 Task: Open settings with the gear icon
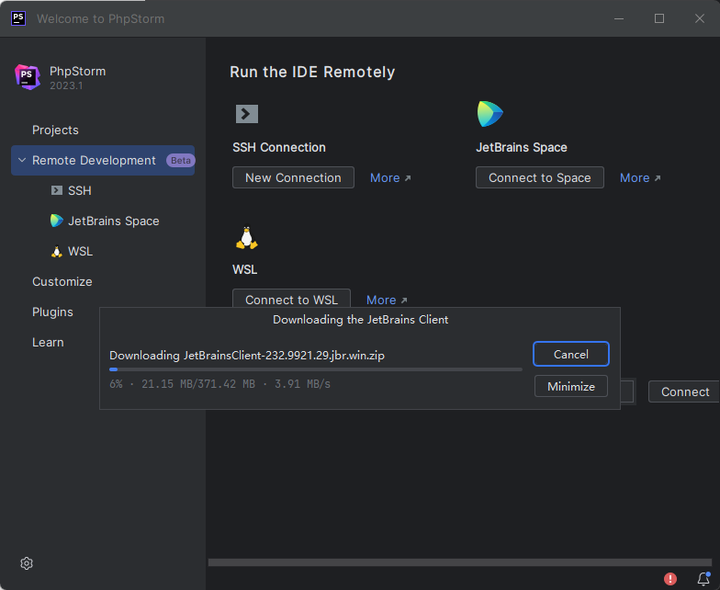tap(27, 563)
